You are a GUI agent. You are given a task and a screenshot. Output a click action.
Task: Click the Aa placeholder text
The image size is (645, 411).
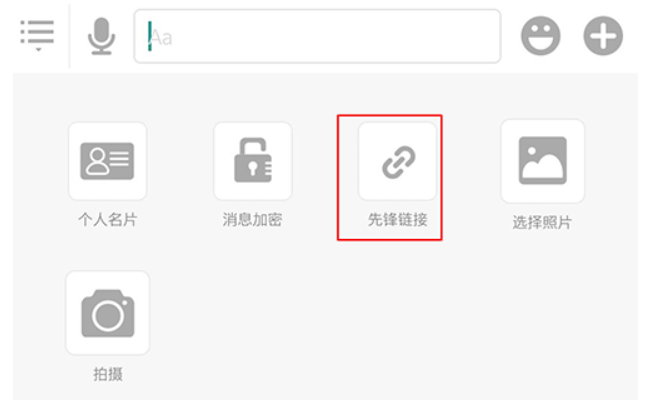tap(162, 37)
